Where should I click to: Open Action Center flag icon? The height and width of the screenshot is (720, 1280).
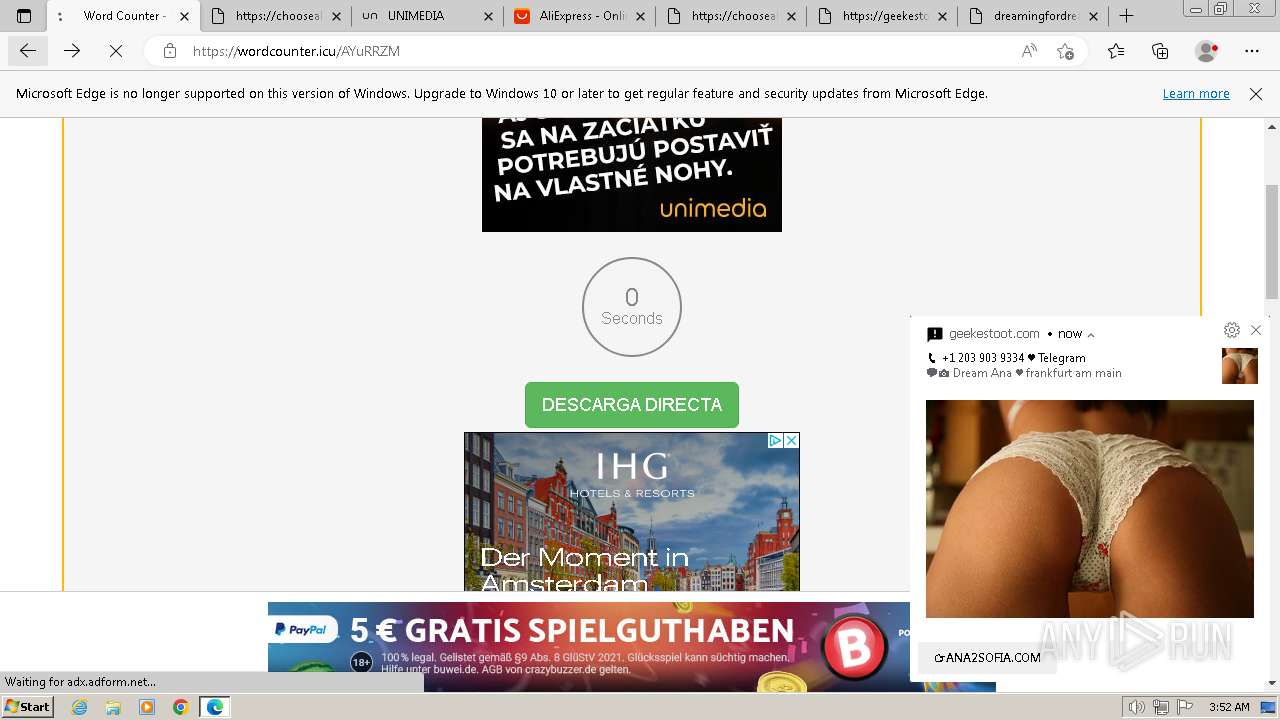(x=1184, y=707)
